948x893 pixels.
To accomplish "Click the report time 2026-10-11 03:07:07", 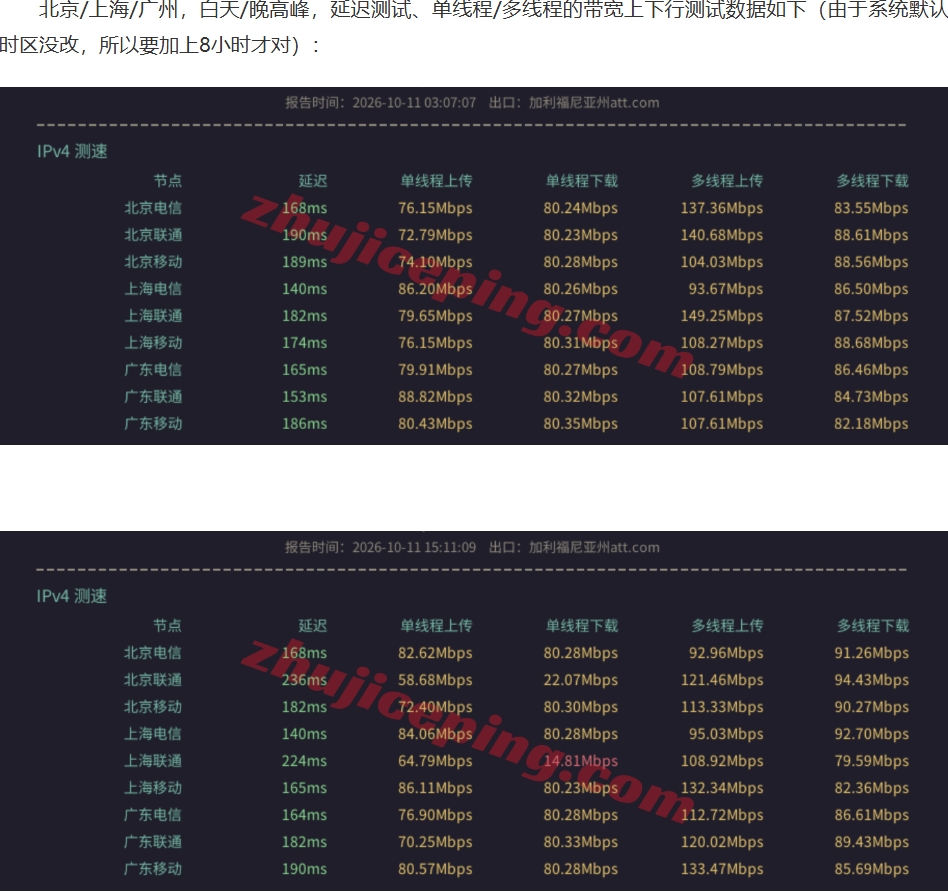I will tap(414, 103).
